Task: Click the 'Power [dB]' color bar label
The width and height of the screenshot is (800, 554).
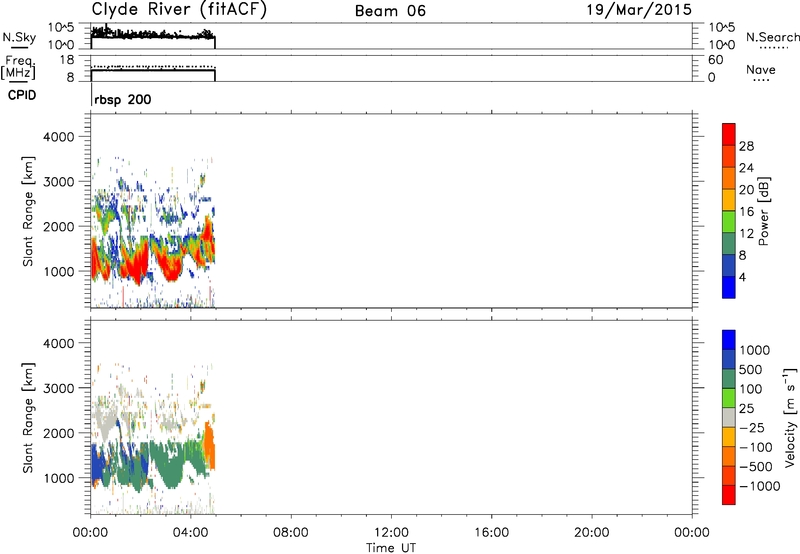Action: click(x=763, y=211)
